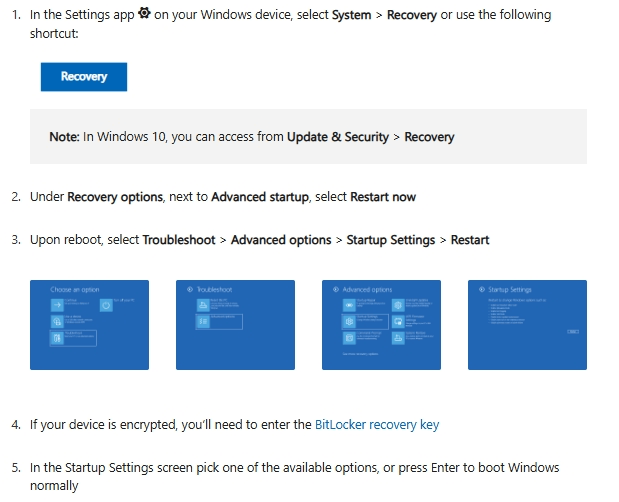Click the blue Recovery shortcut button
The width and height of the screenshot is (619, 502).
(84, 77)
